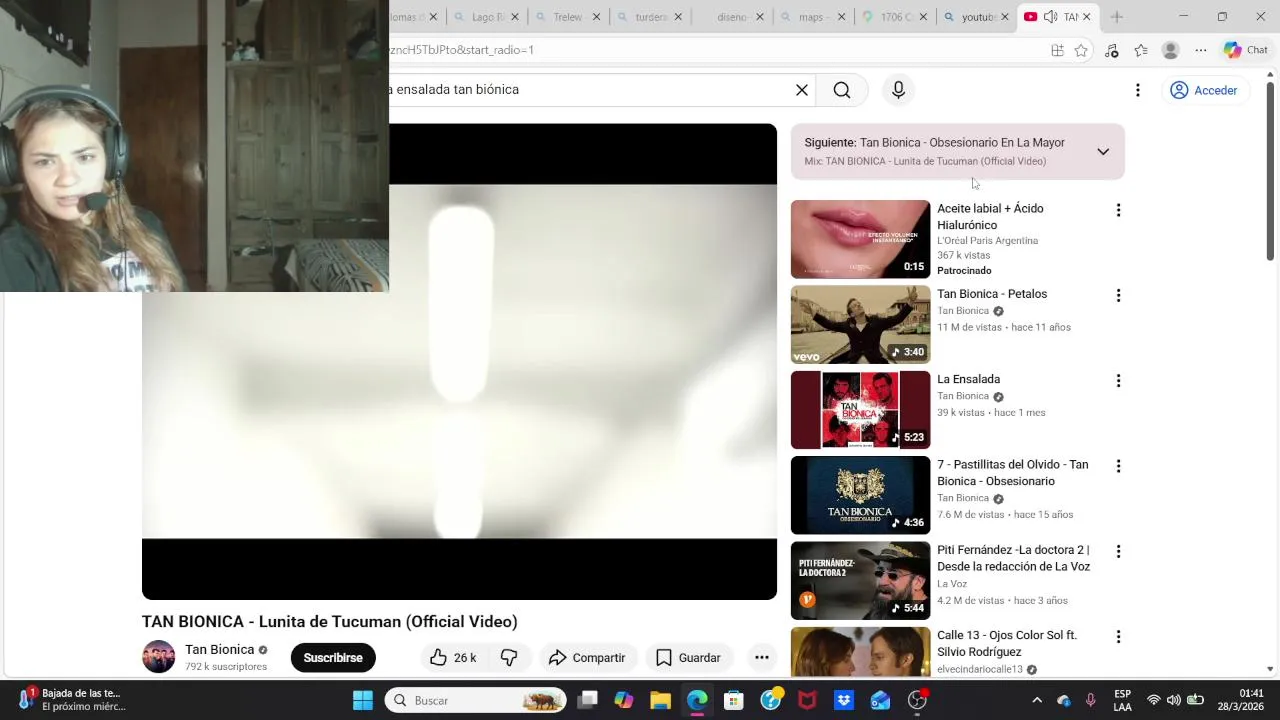Click the elvecindariocalle13 channel name
The height and width of the screenshot is (720, 1280).
coord(980,669)
